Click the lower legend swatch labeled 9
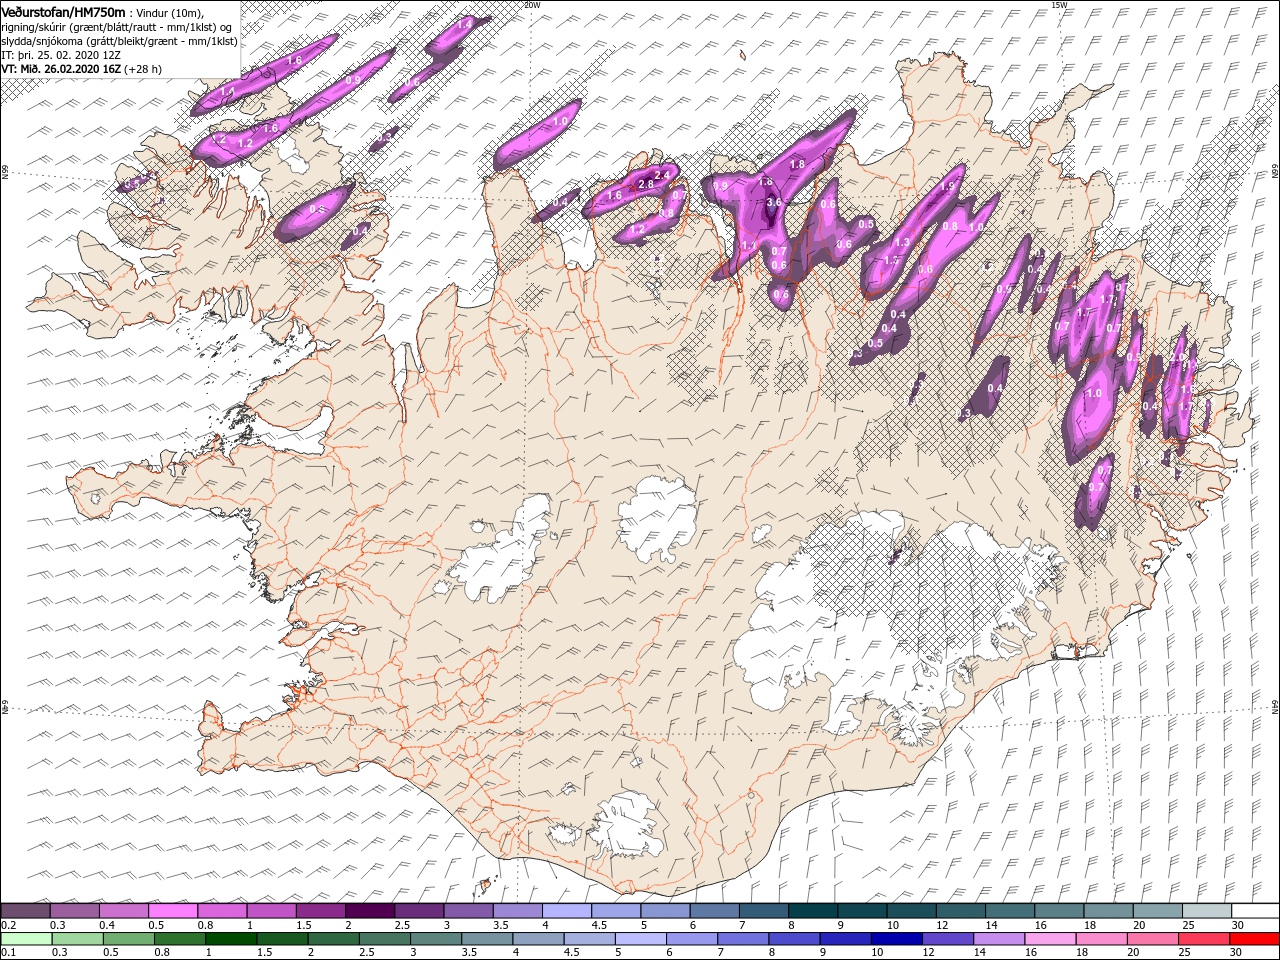The height and width of the screenshot is (960, 1280). 845,938
